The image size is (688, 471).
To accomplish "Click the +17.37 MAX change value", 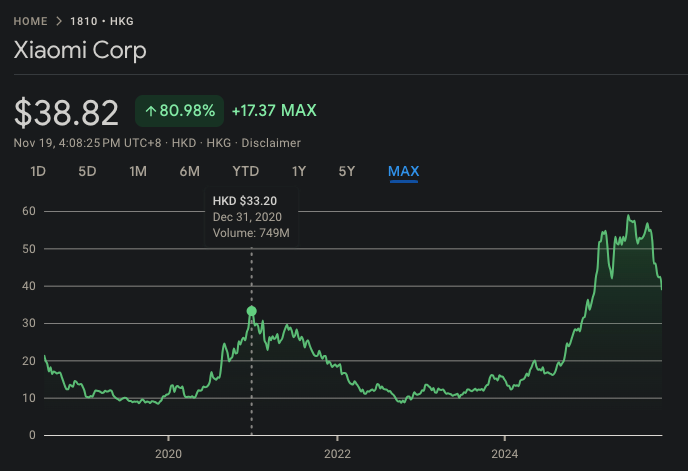I will [274, 111].
